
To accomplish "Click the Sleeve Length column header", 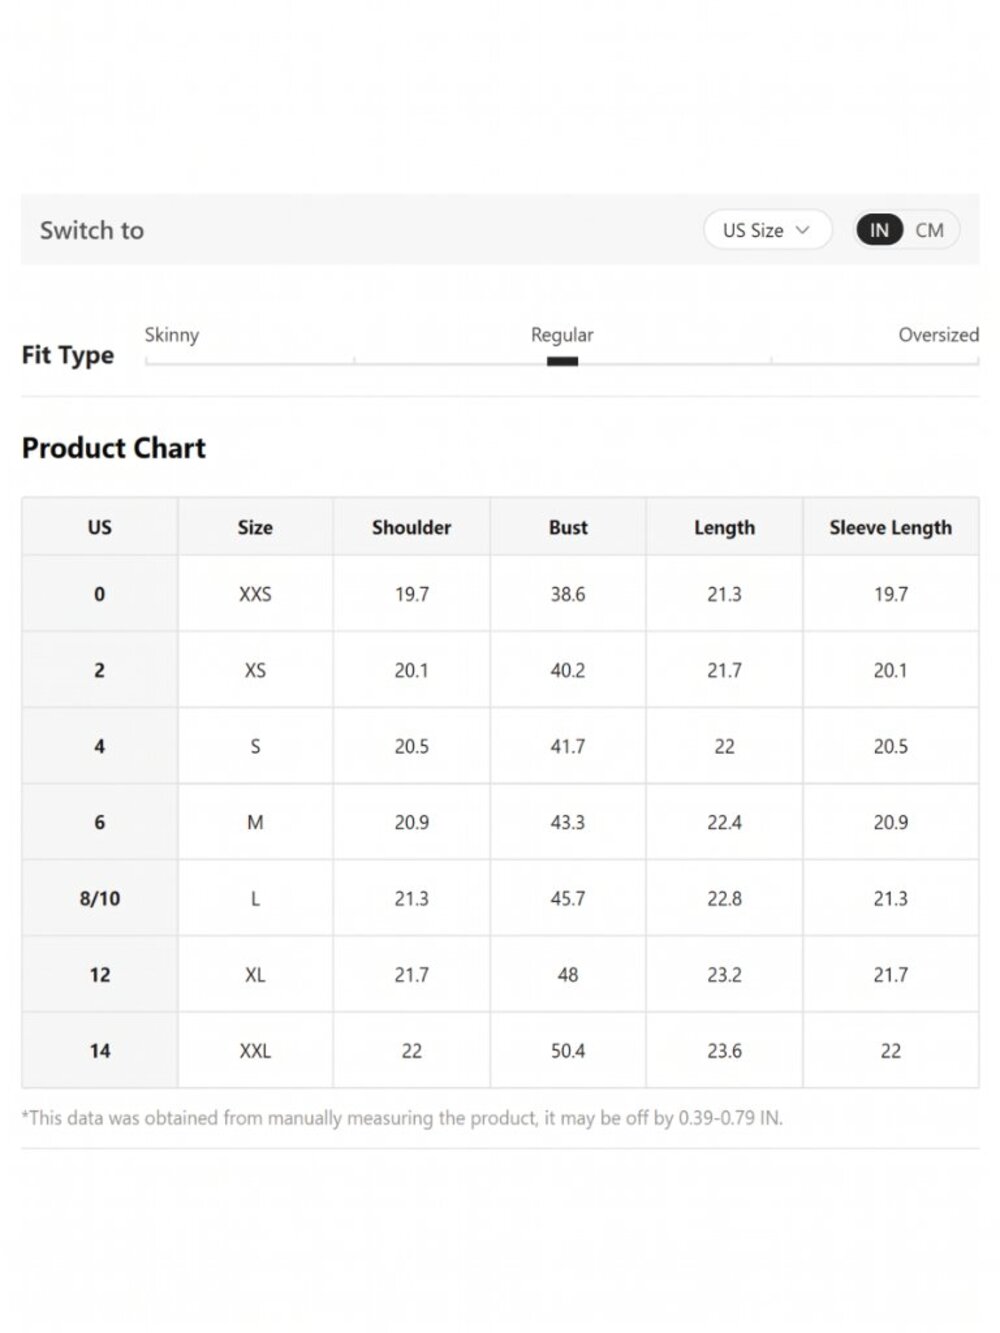I will tap(890, 527).
